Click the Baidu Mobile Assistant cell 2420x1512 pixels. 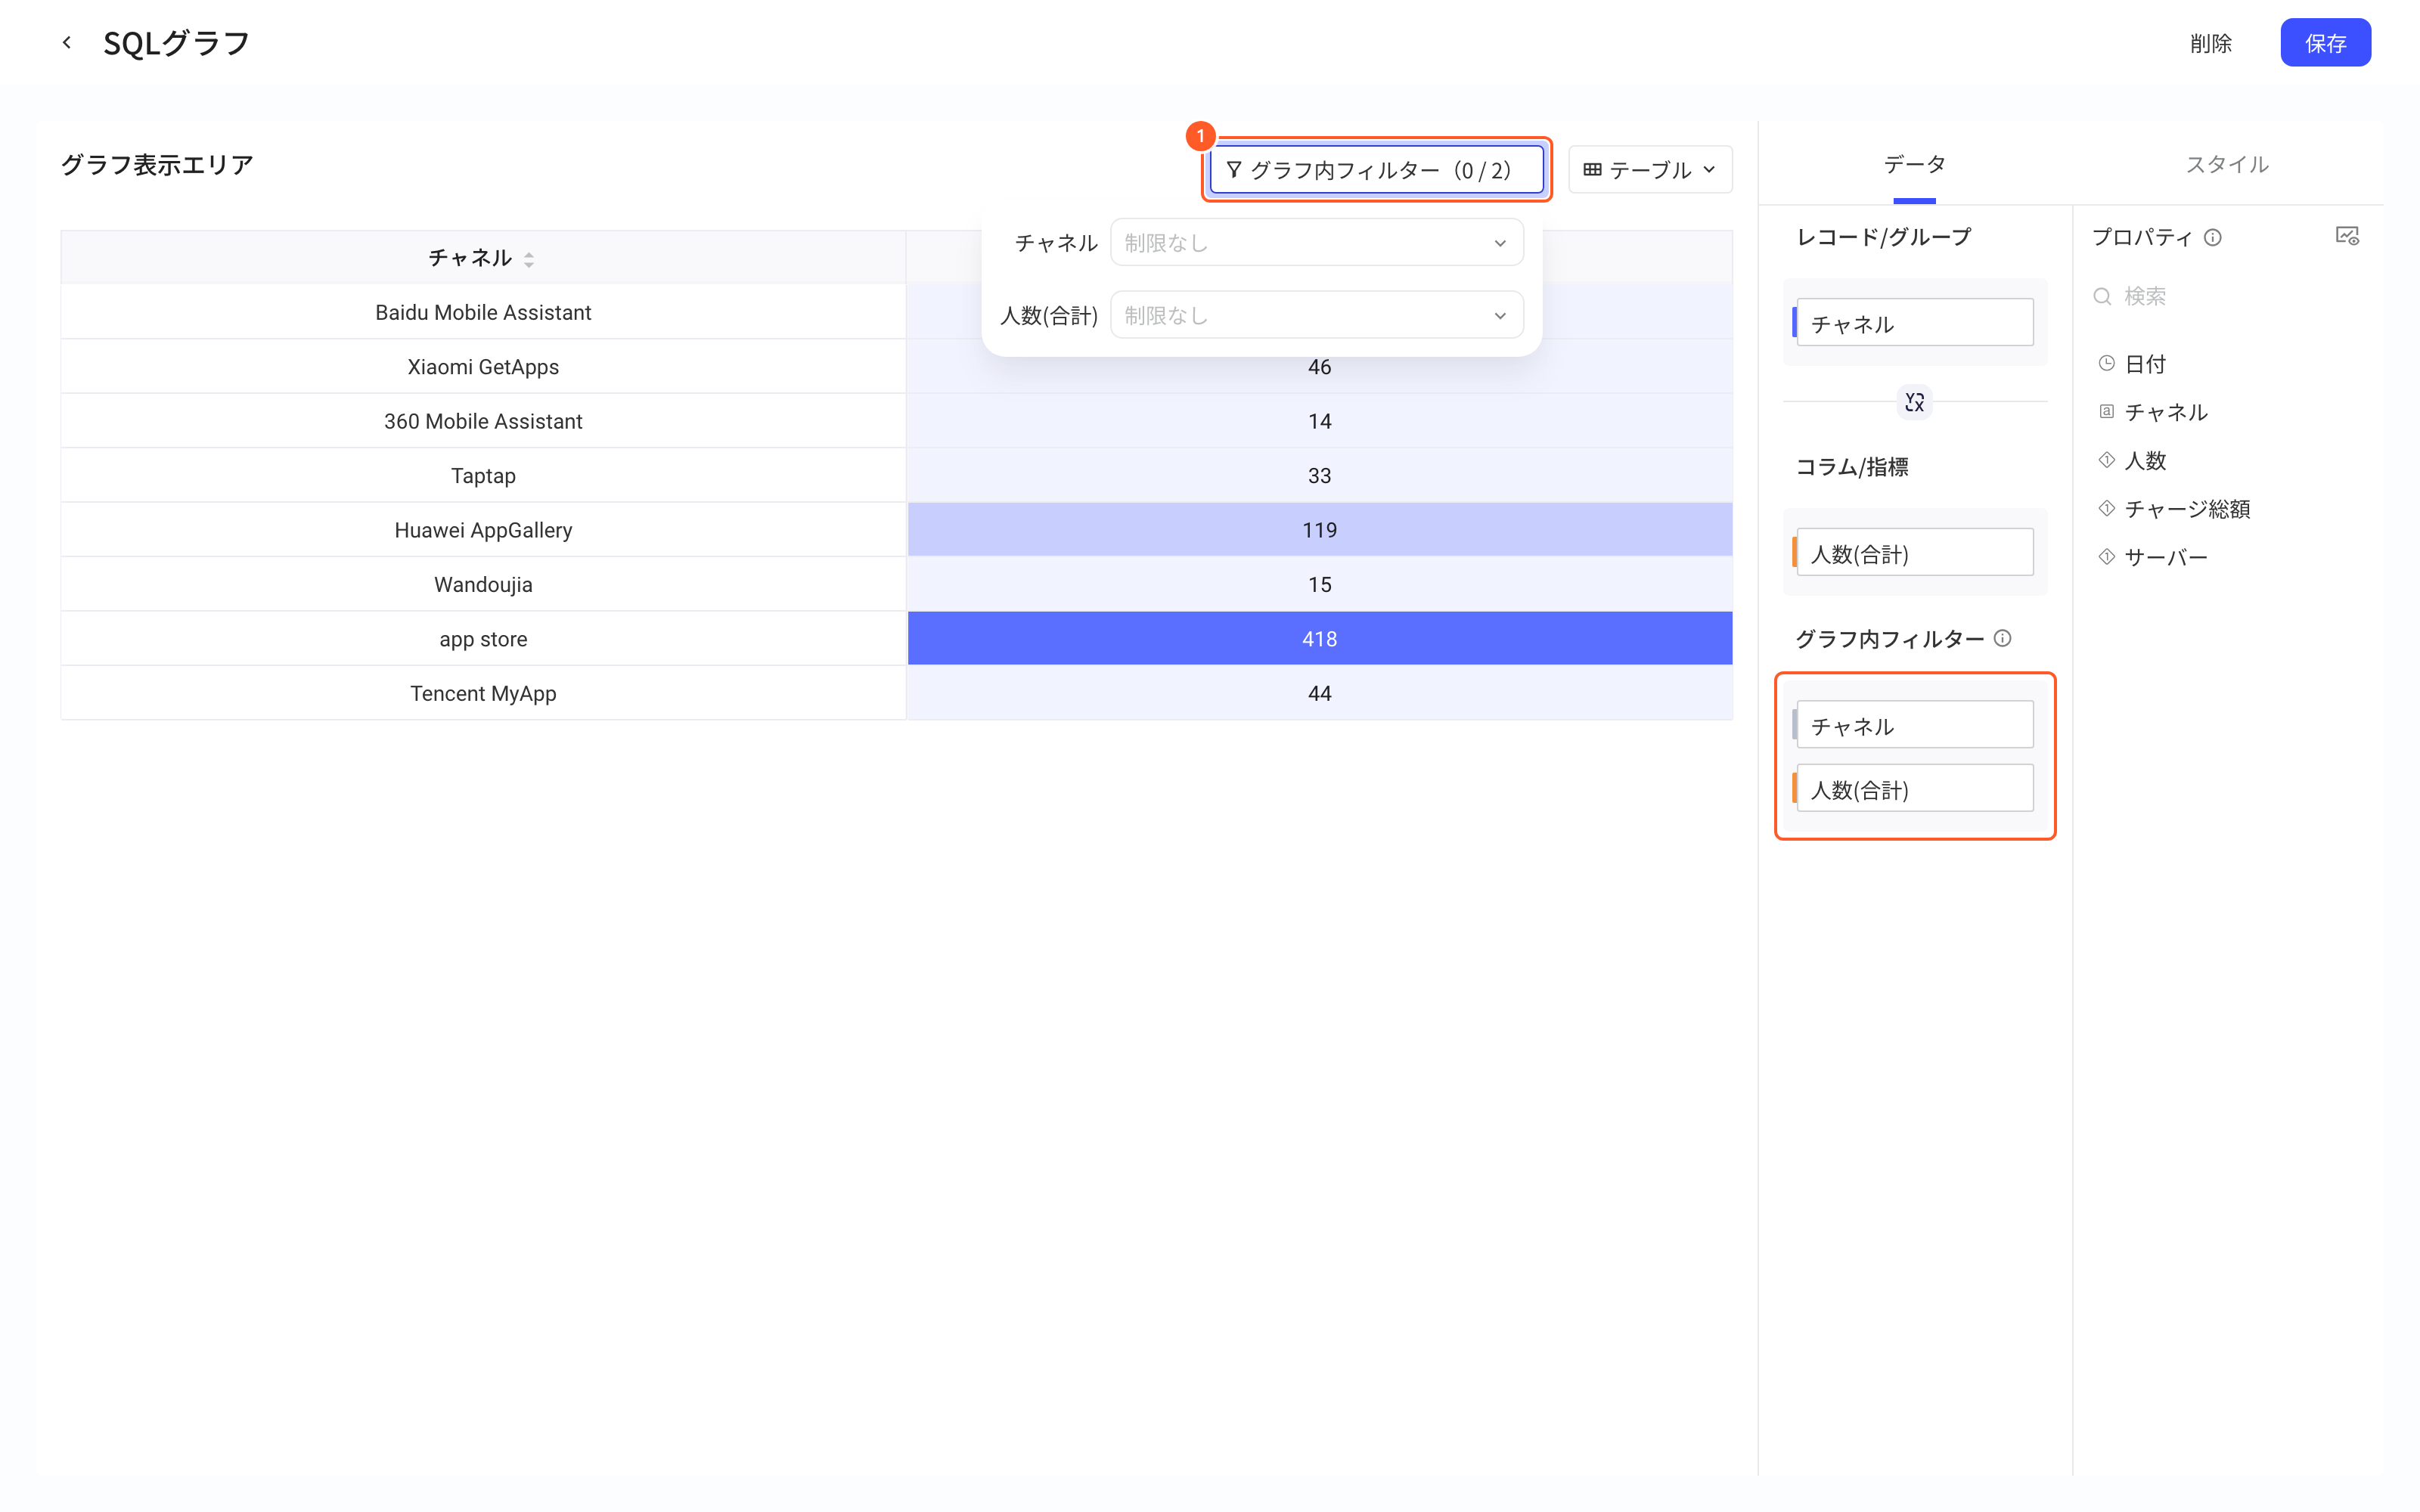click(x=483, y=312)
